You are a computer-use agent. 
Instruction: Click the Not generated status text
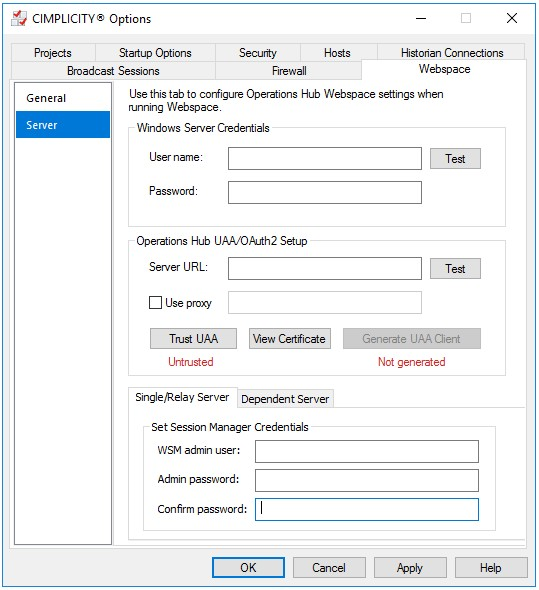412,362
